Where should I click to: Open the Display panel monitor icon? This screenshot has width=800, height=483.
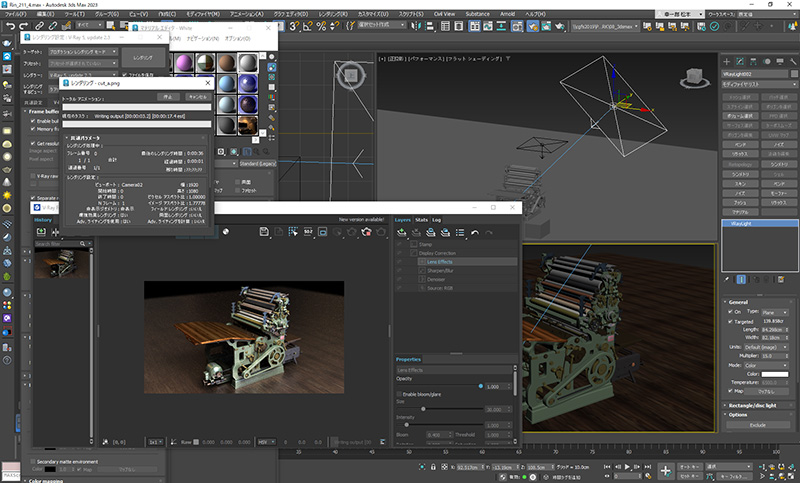point(780,62)
